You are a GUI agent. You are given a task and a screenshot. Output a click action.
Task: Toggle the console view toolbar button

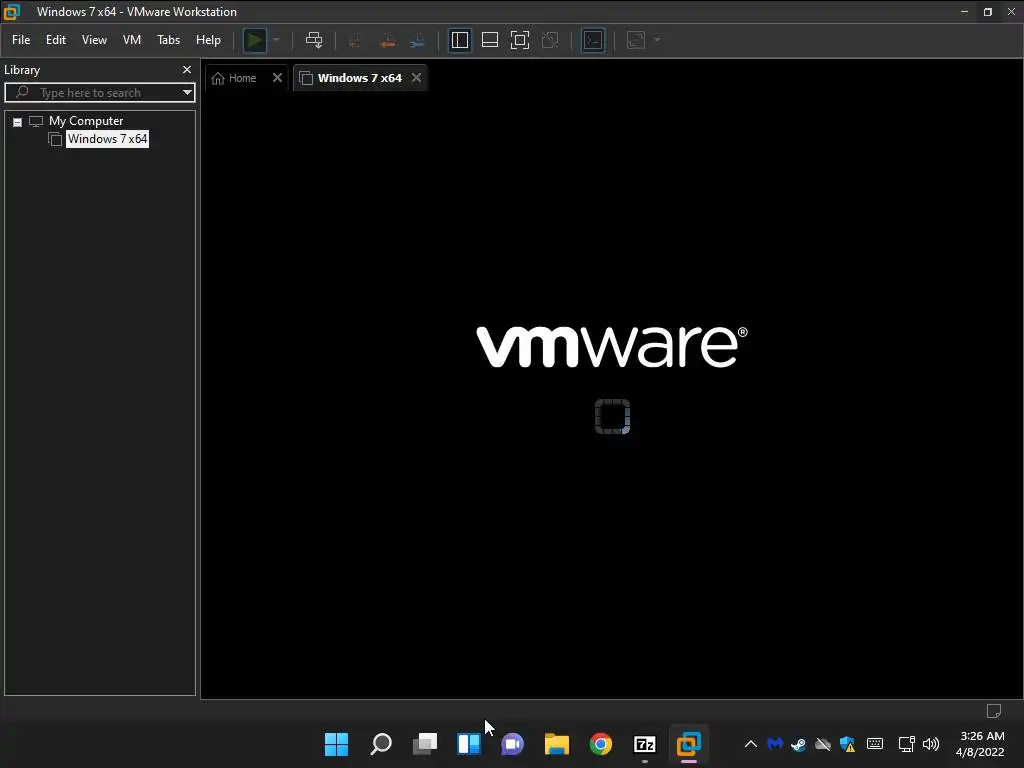[593, 40]
